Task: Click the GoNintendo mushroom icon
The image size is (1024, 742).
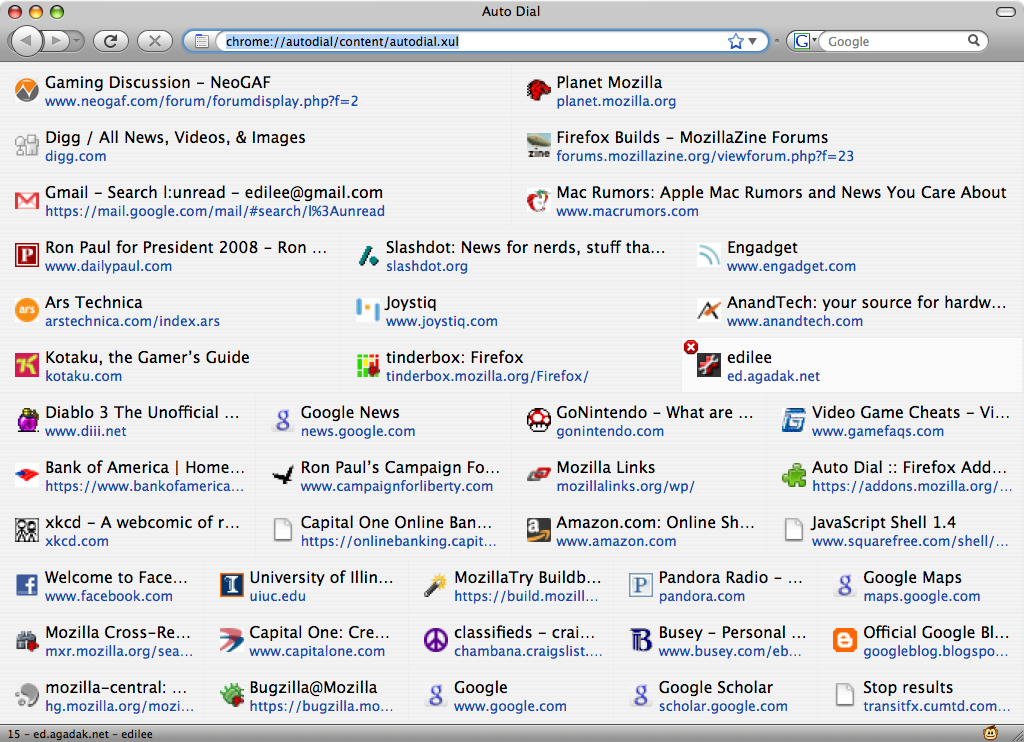Action: 538,420
